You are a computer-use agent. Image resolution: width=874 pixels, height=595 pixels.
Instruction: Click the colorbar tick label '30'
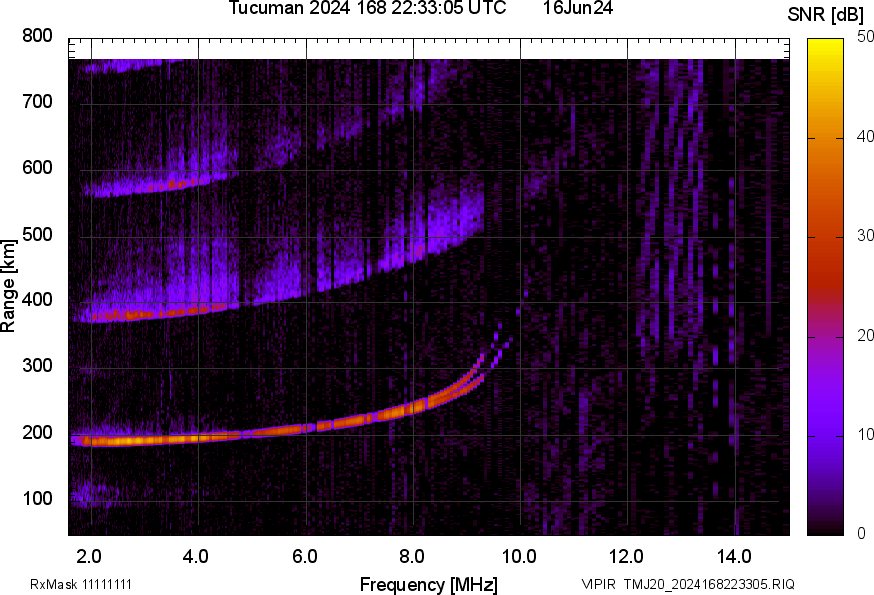(865, 236)
